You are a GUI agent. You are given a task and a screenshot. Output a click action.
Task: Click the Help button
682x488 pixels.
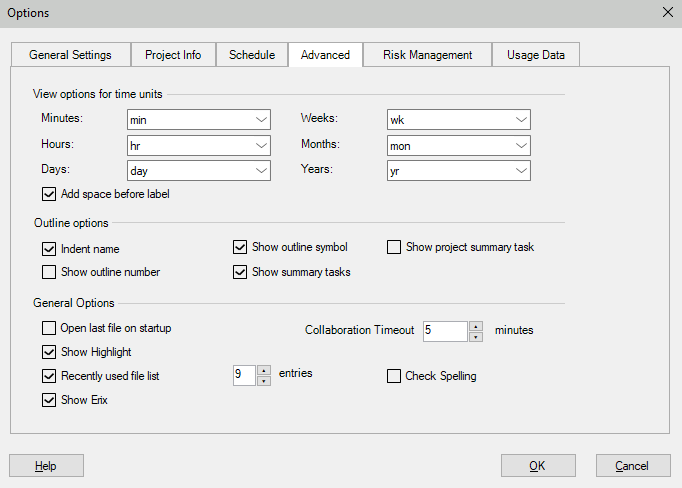[46, 465]
